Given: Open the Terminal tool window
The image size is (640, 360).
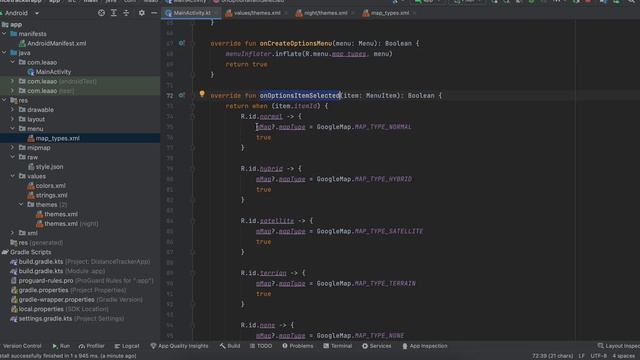Looking at the screenshot, I should 338,346.
